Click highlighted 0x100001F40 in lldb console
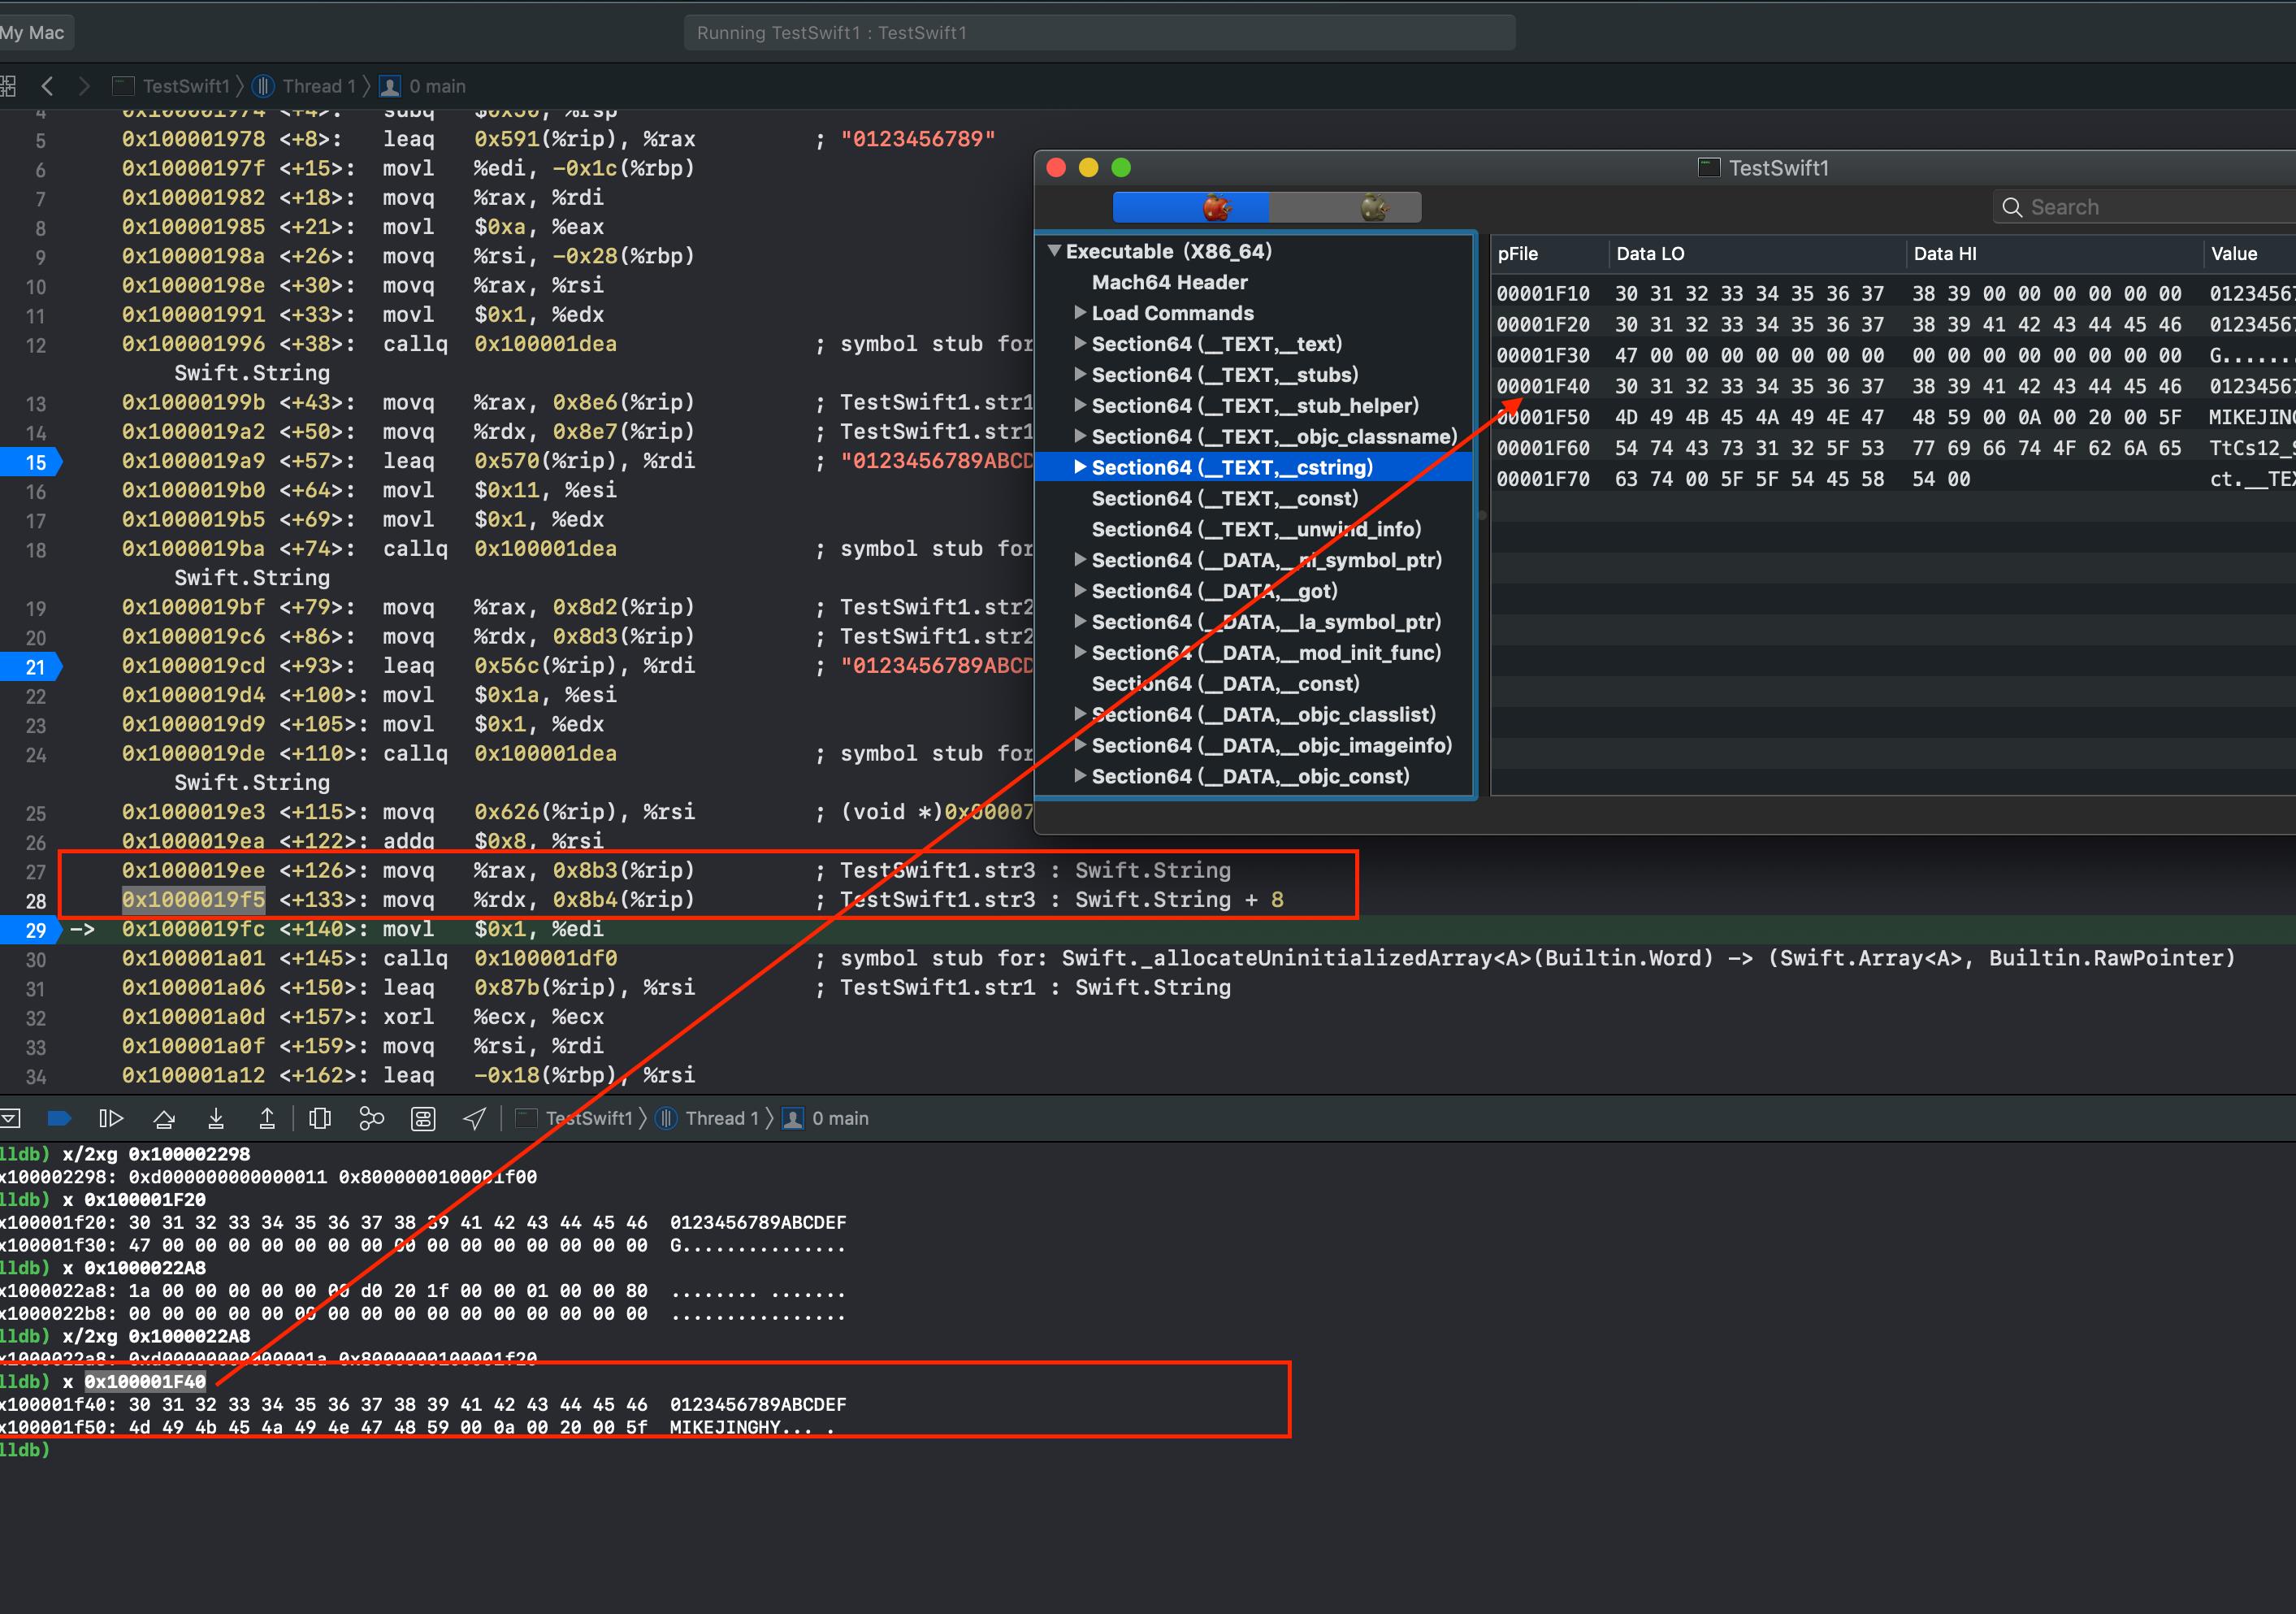The image size is (2296, 1614). pyautogui.click(x=145, y=1381)
